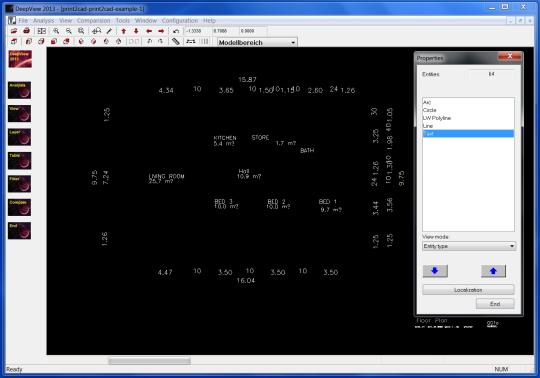540x378 pixels.
Task: Click the horizontal scrollbar thumb
Action: point(149,361)
